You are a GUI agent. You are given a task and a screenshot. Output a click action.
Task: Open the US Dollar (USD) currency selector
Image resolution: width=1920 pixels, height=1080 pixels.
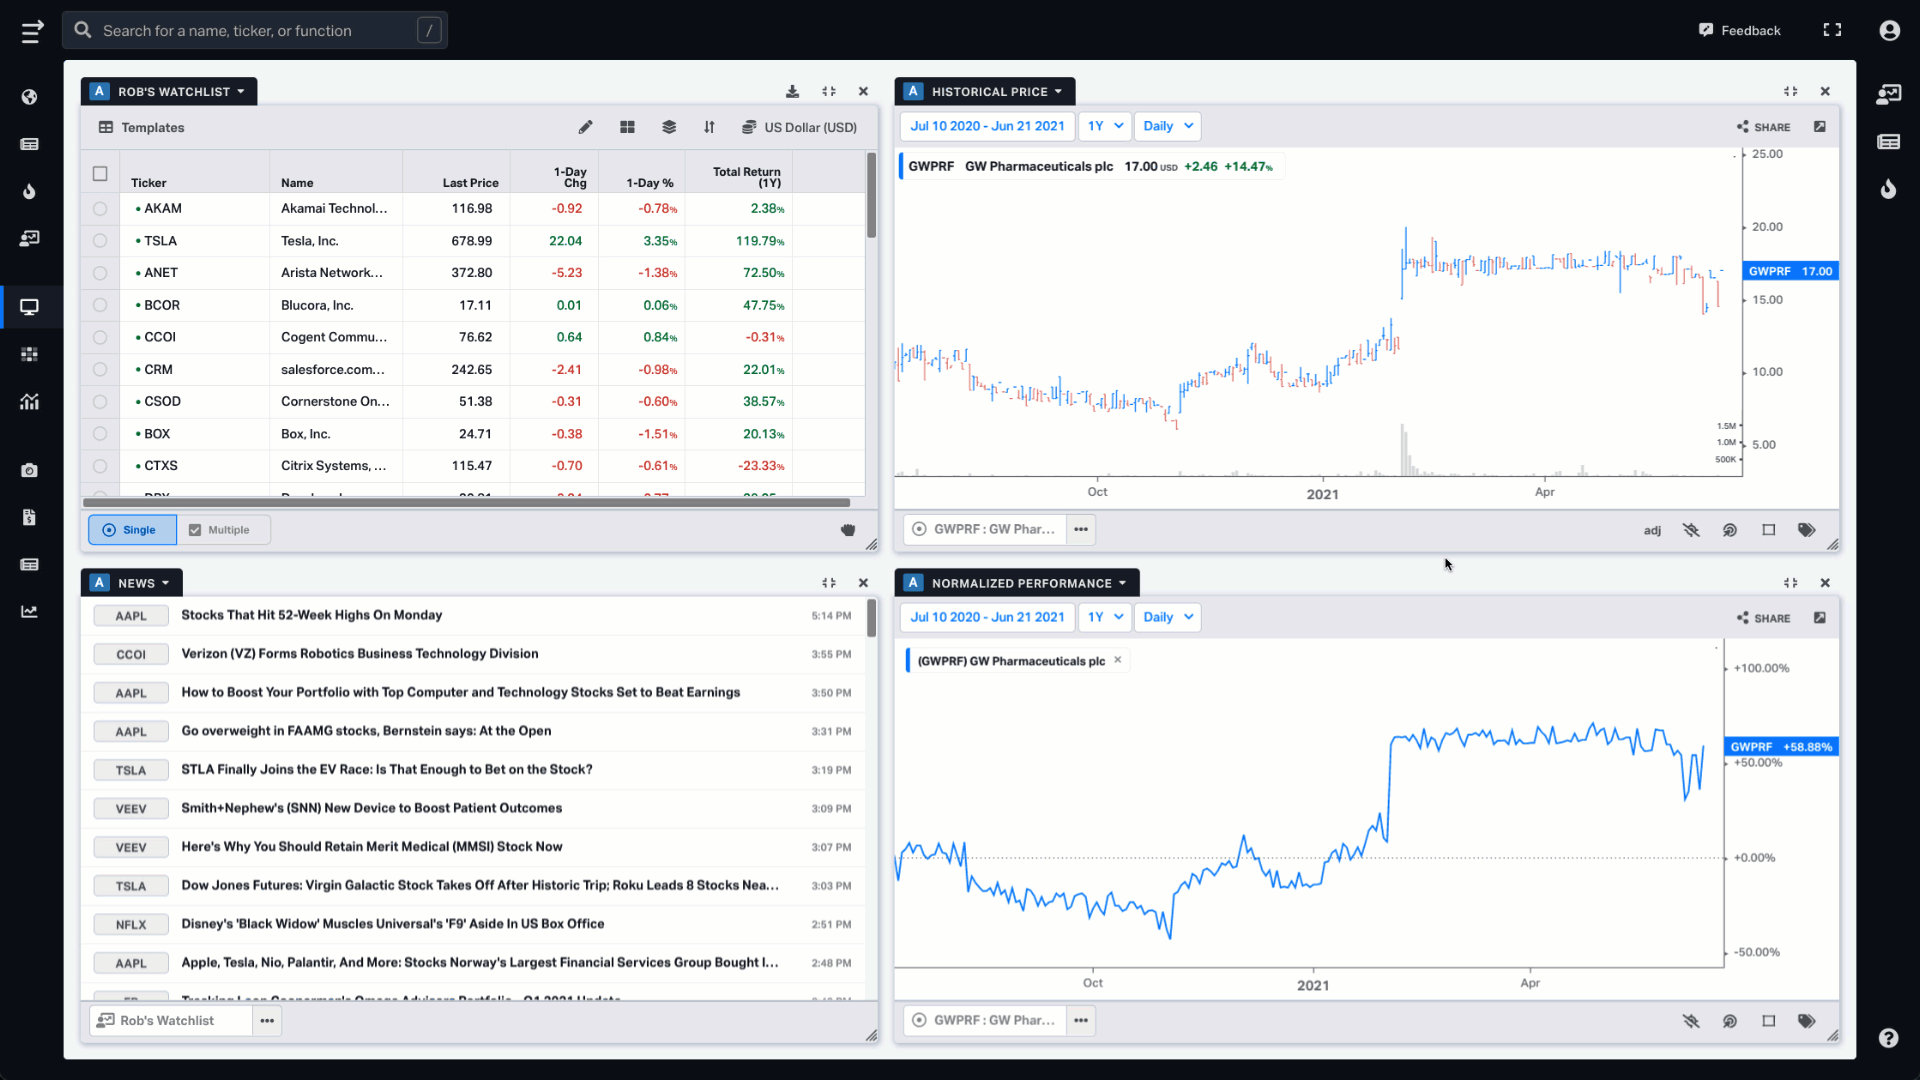[x=799, y=127]
